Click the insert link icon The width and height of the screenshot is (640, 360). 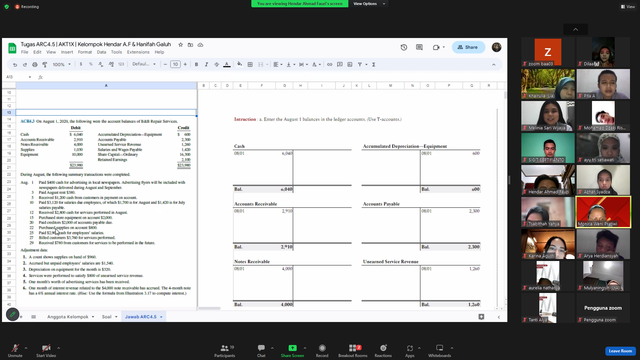[329, 64]
